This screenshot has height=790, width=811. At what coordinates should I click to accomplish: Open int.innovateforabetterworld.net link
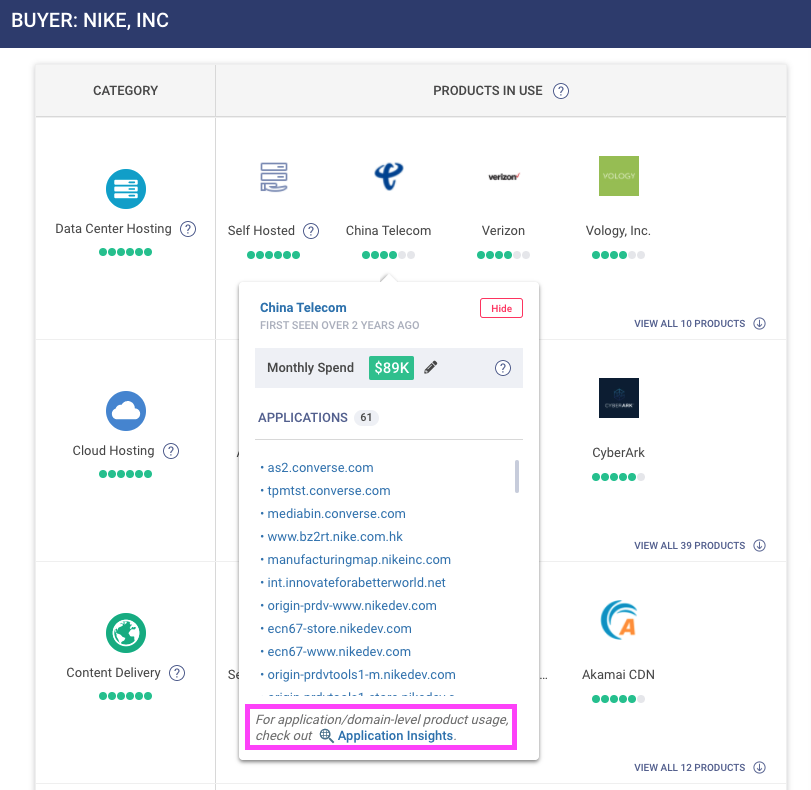[x=356, y=583]
